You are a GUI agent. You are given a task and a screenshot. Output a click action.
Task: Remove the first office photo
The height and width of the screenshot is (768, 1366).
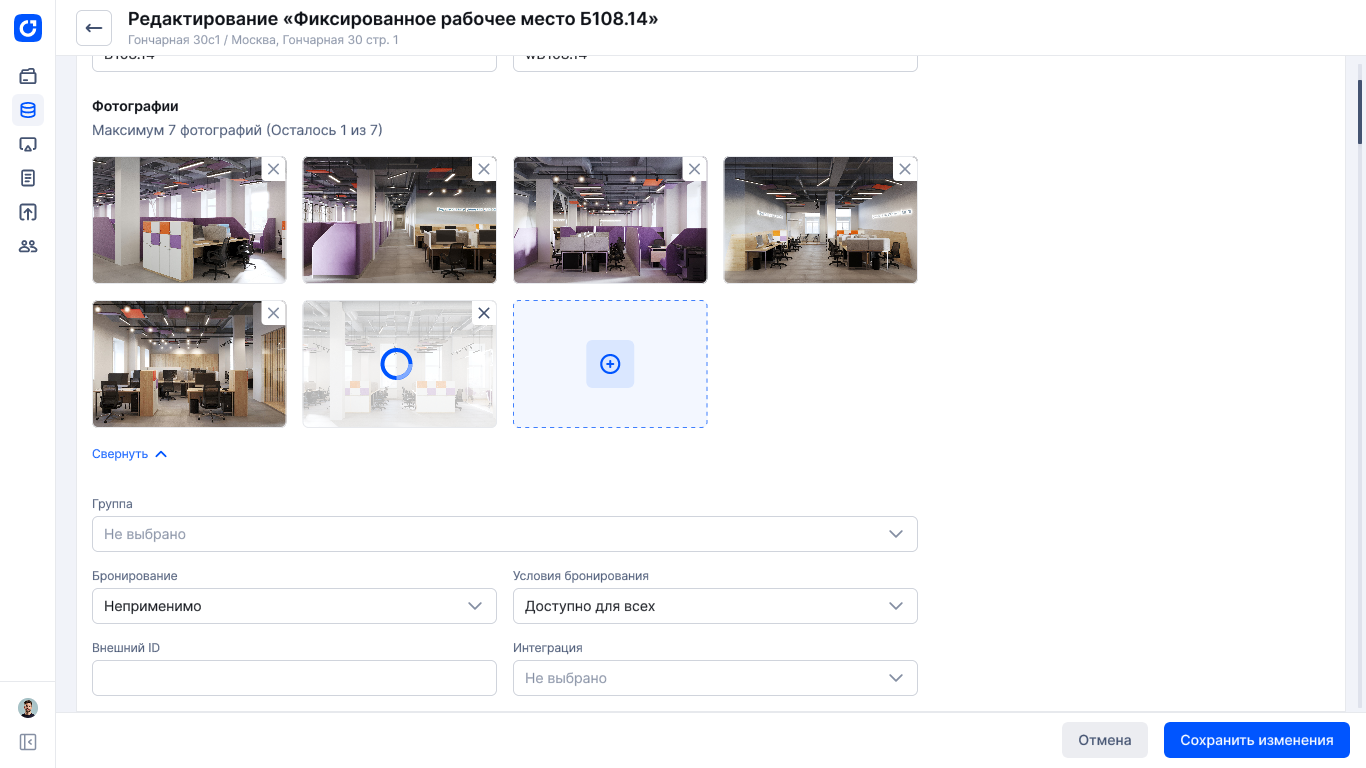pos(273,169)
